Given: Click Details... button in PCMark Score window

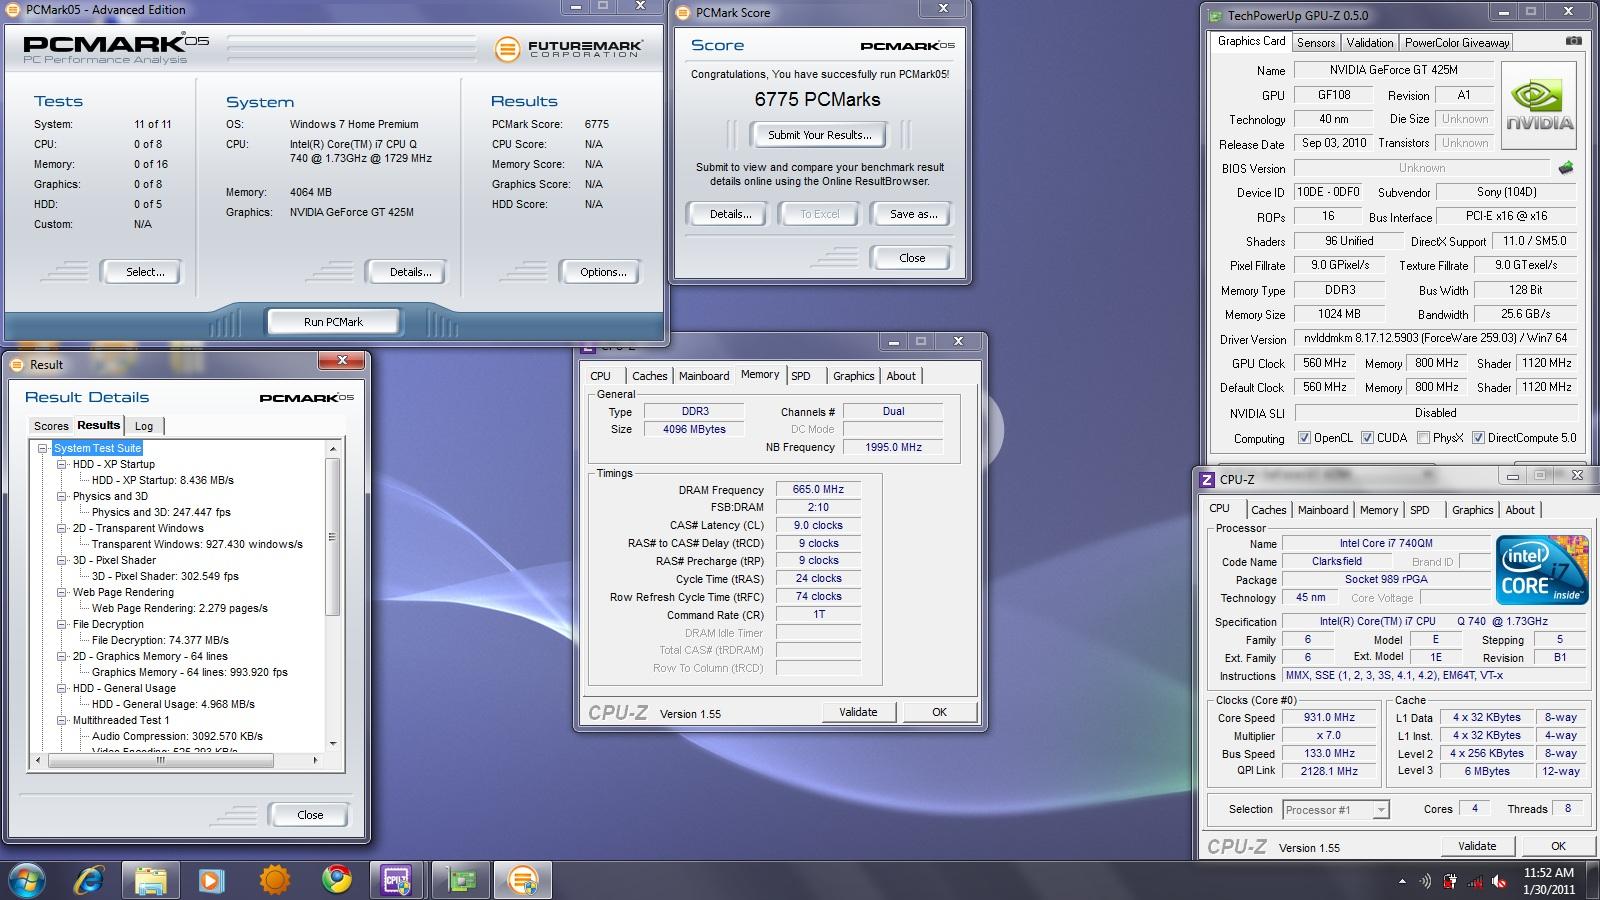Looking at the screenshot, I should pos(730,214).
